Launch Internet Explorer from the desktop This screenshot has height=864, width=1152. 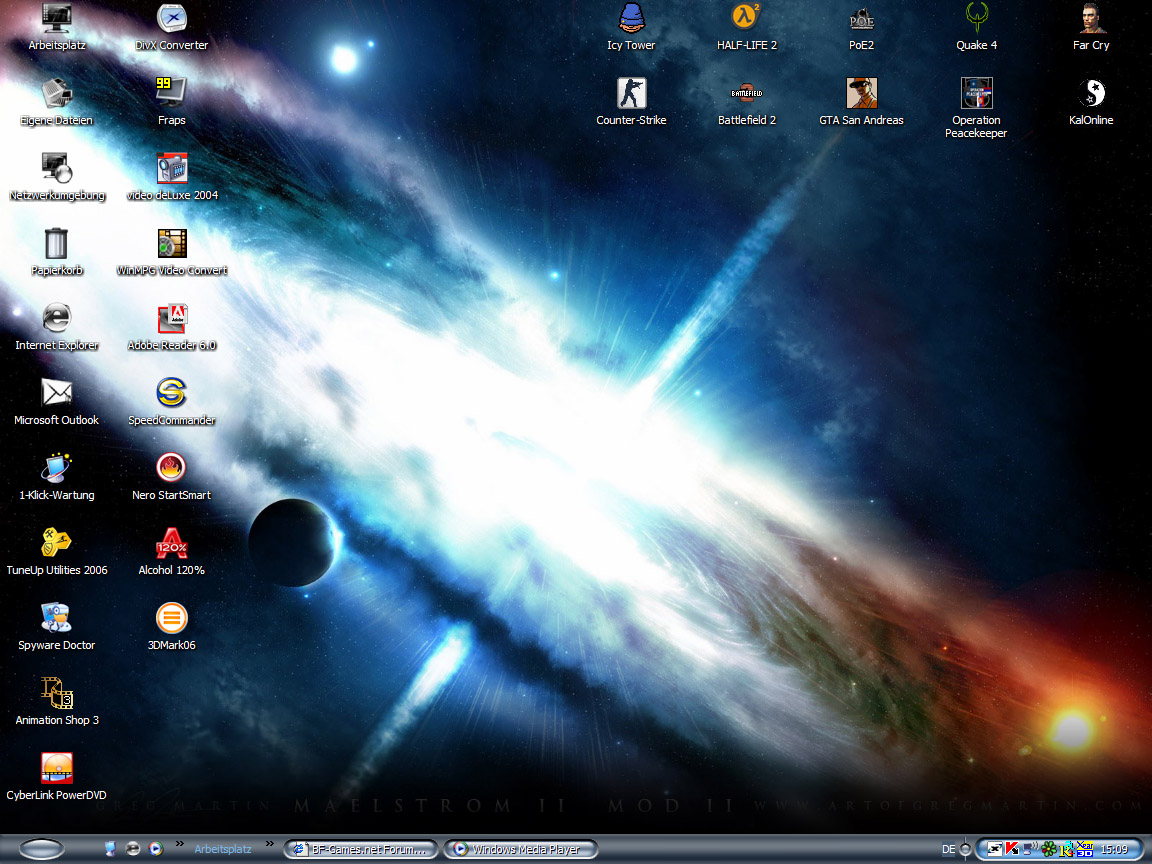tap(57, 326)
